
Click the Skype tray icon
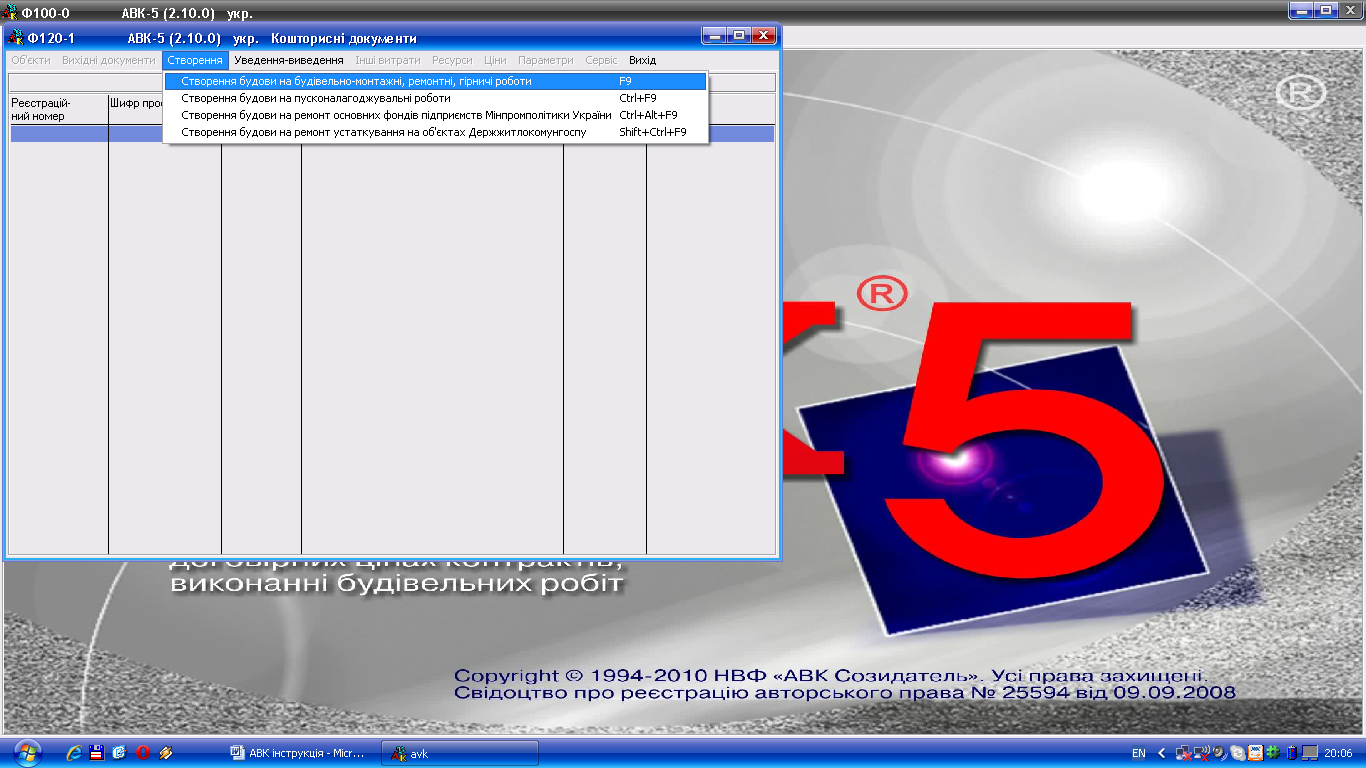pos(1238,752)
